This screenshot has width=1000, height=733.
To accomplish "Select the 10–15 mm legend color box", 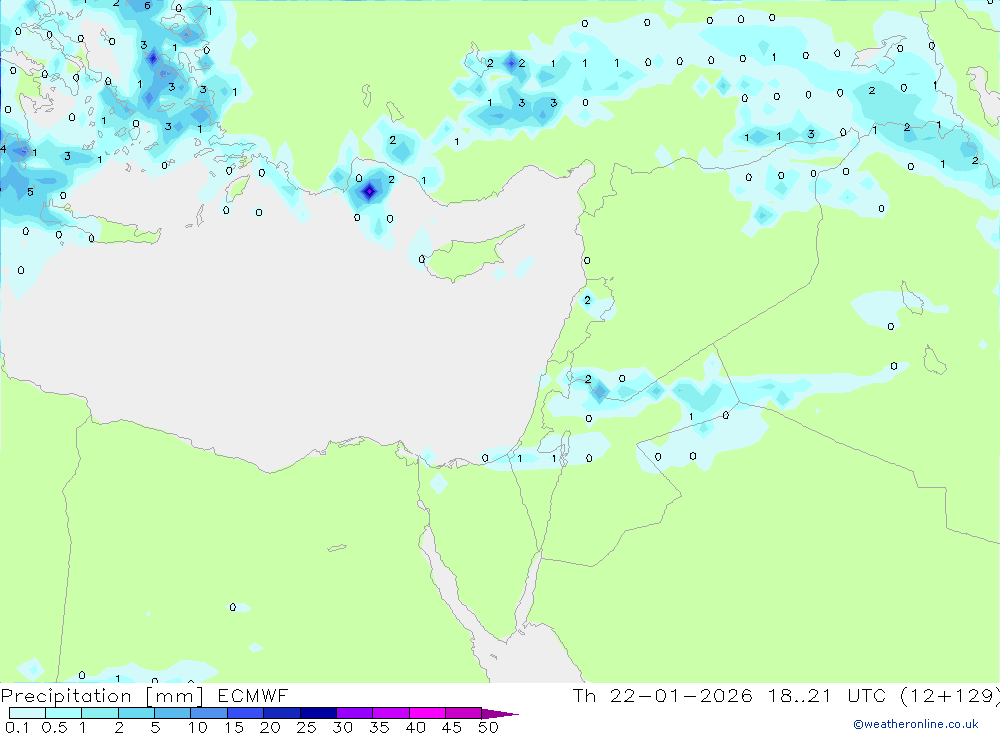I will coord(209,713).
